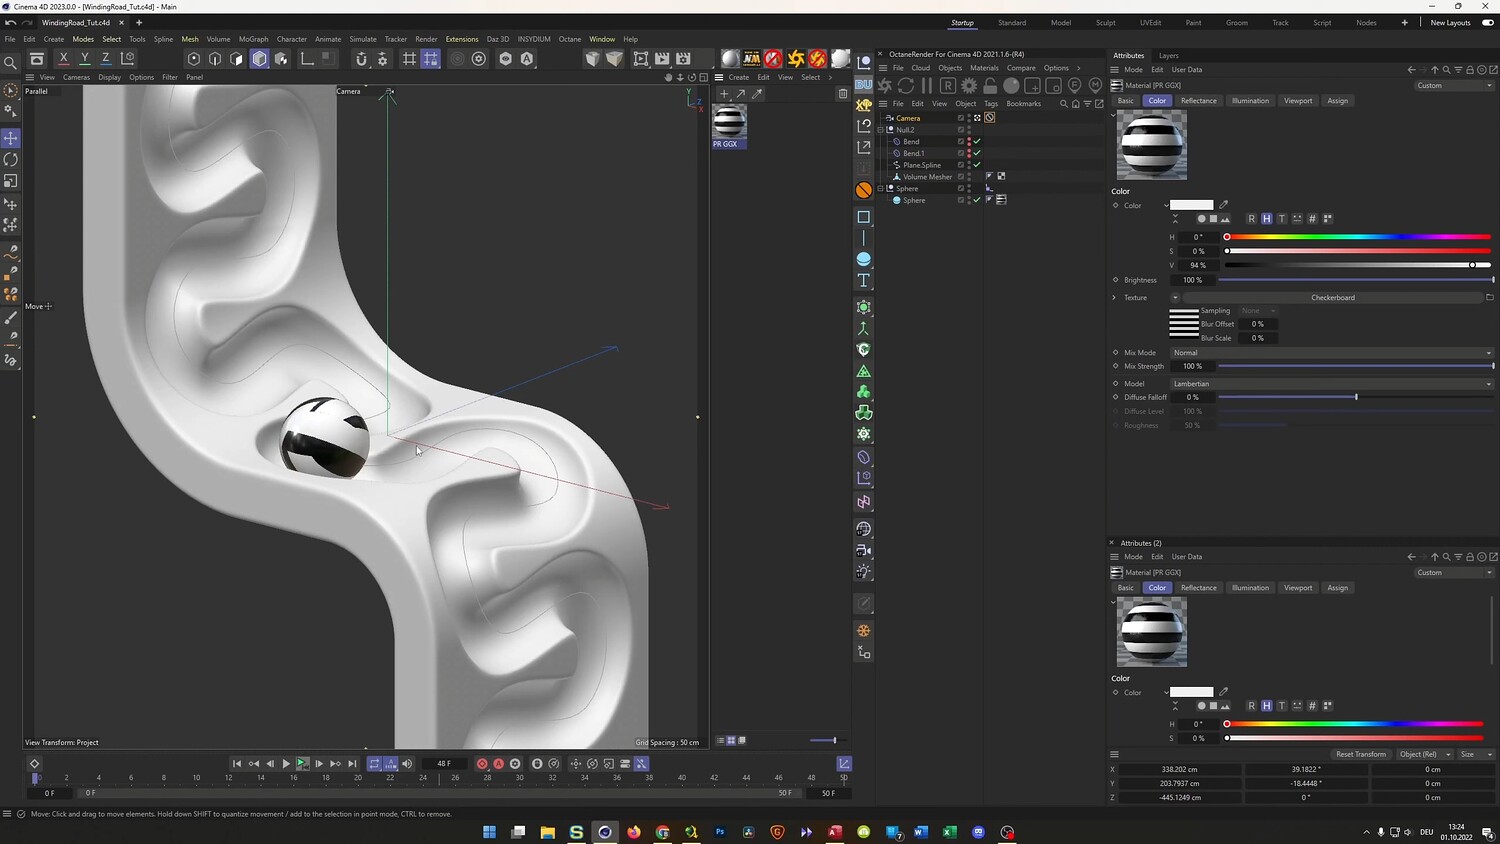This screenshot has width=1500, height=844.
Task: Open the Mesh menu
Action: coord(190,39)
